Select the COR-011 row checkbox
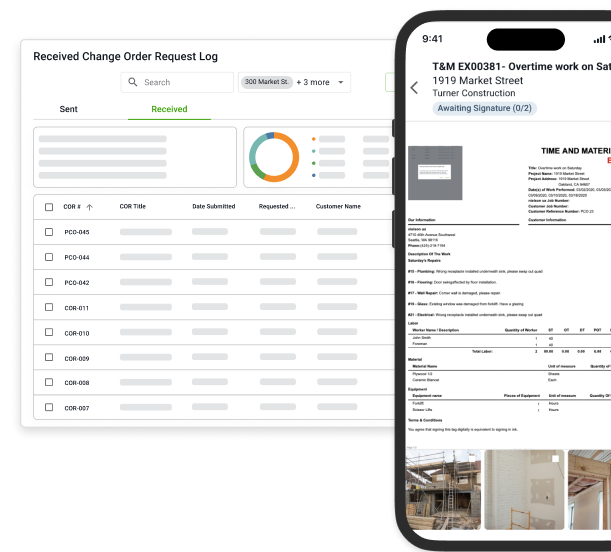The width and height of the screenshot is (611, 552). [48, 308]
